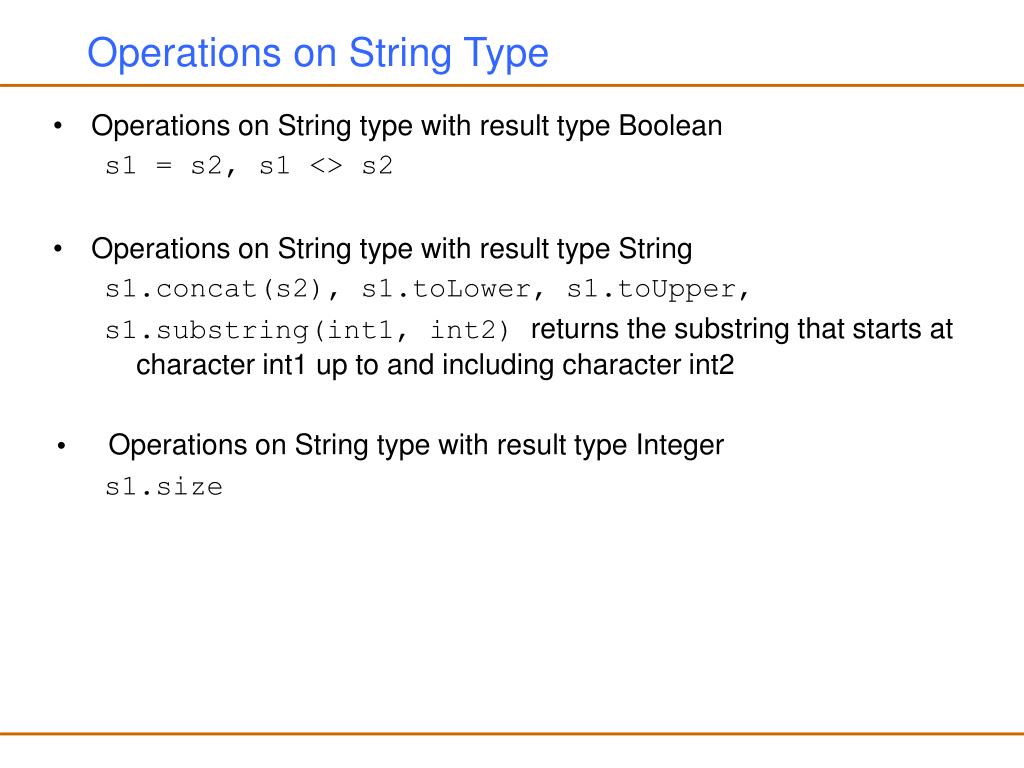
Task: Click the text 'returns the substring that starts at'
Action: tap(741, 329)
